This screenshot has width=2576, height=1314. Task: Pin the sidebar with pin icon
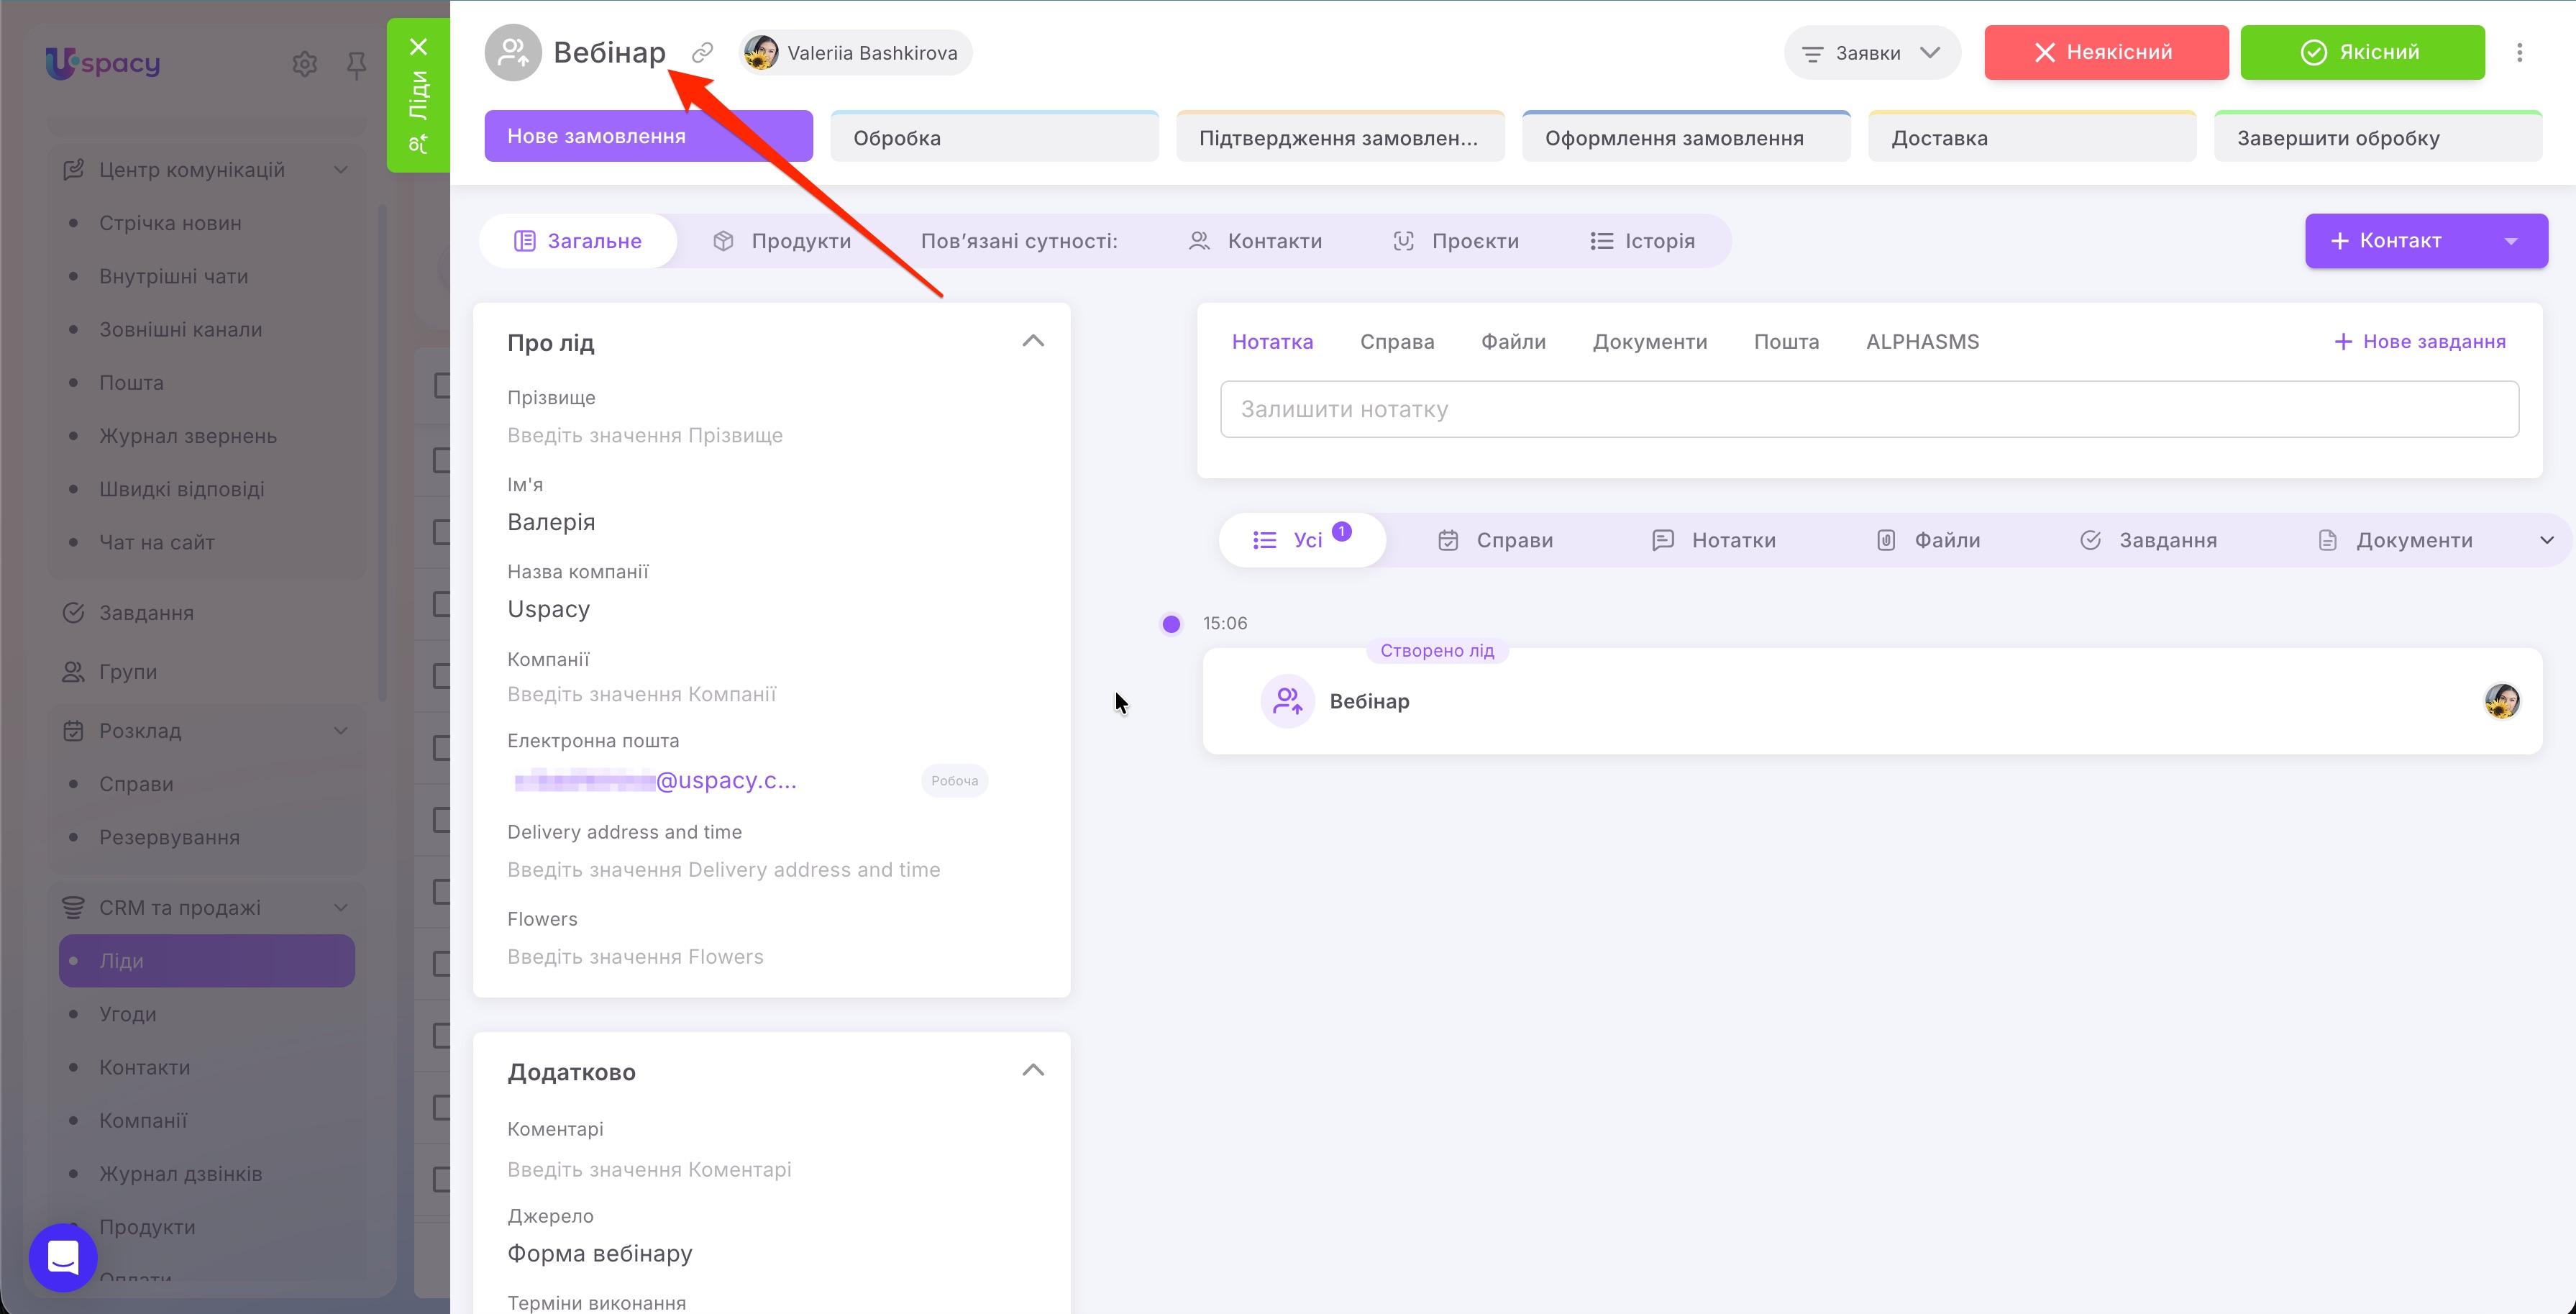[356, 65]
